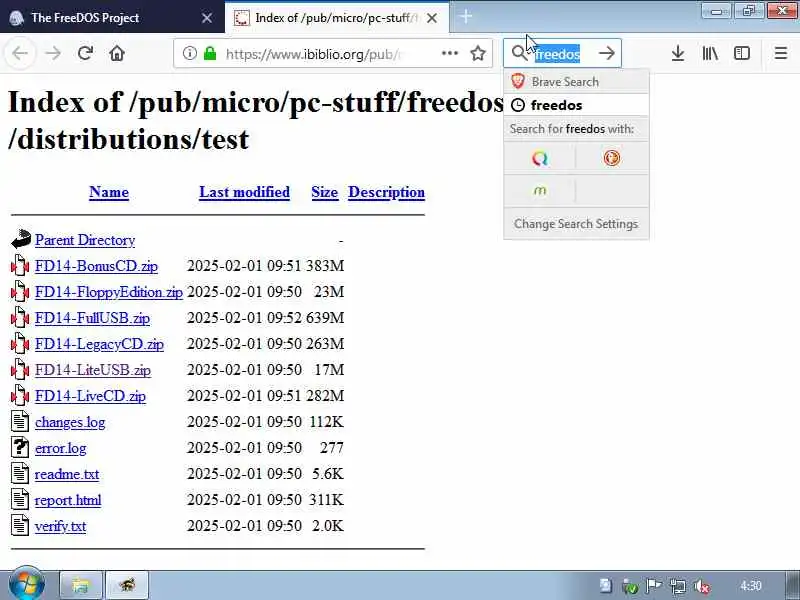
Task: Open the error.log file
Action: (60, 448)
